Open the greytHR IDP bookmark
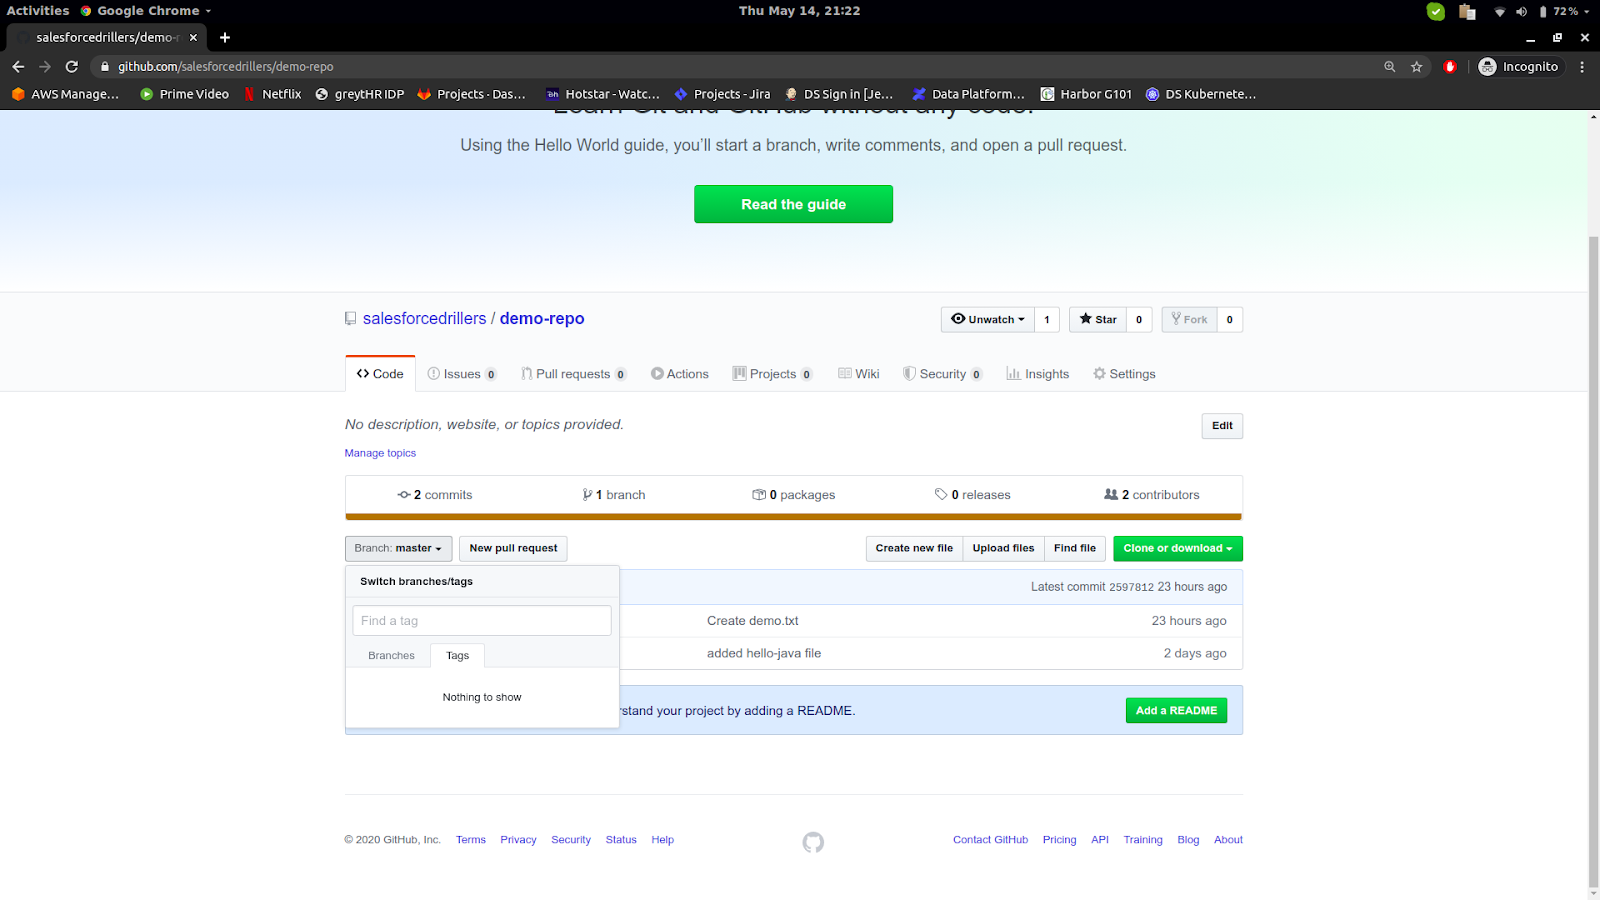 (x=360, y=94)
